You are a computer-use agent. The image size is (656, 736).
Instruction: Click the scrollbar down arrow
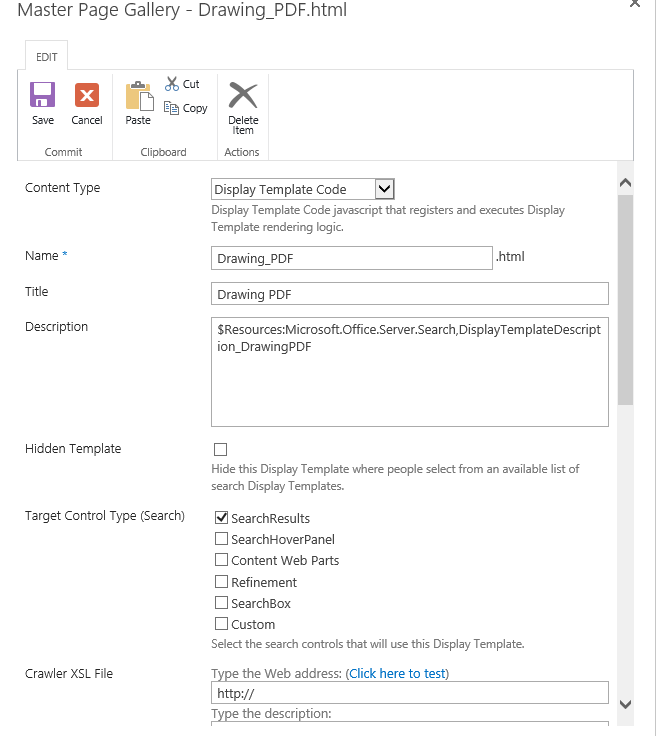coord(625,704)
